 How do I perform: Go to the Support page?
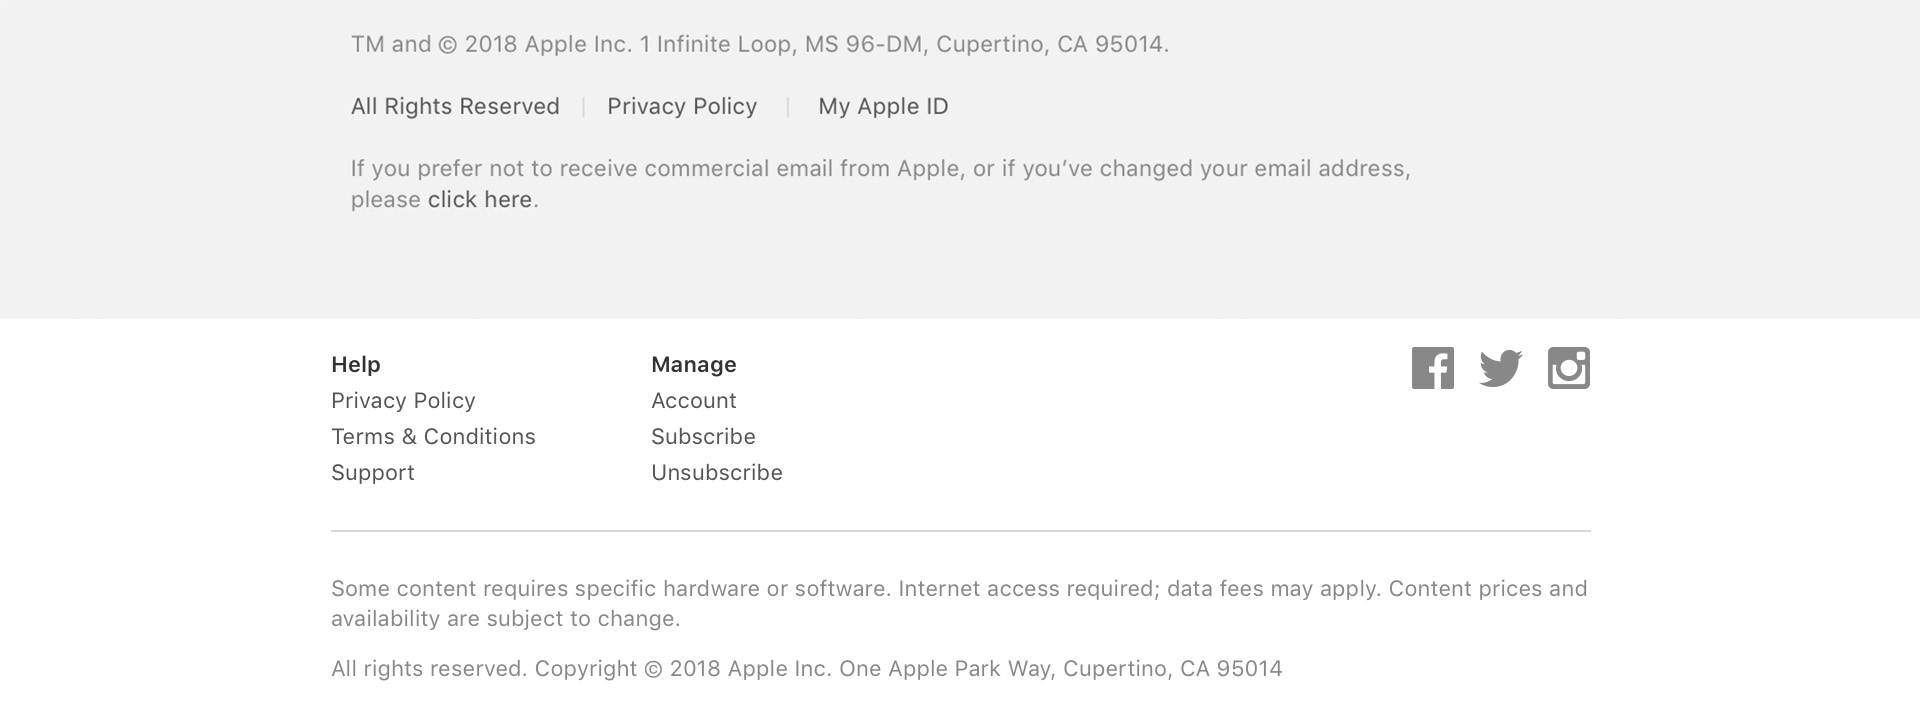pyautogui.click(x=372, y=472)
